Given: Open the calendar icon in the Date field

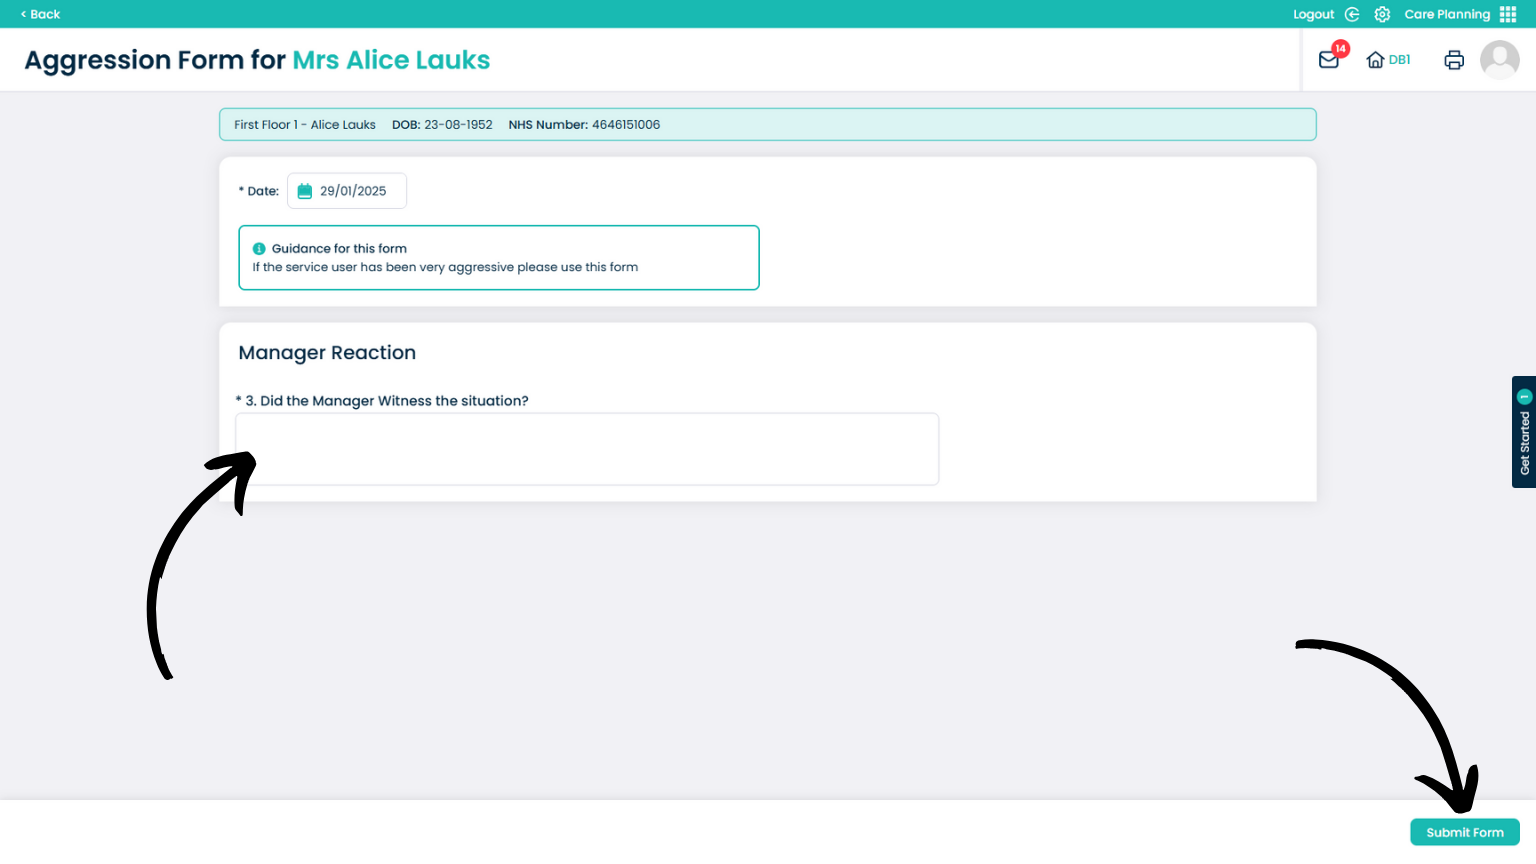Looking at the screenshot, I should click(304, 190).
